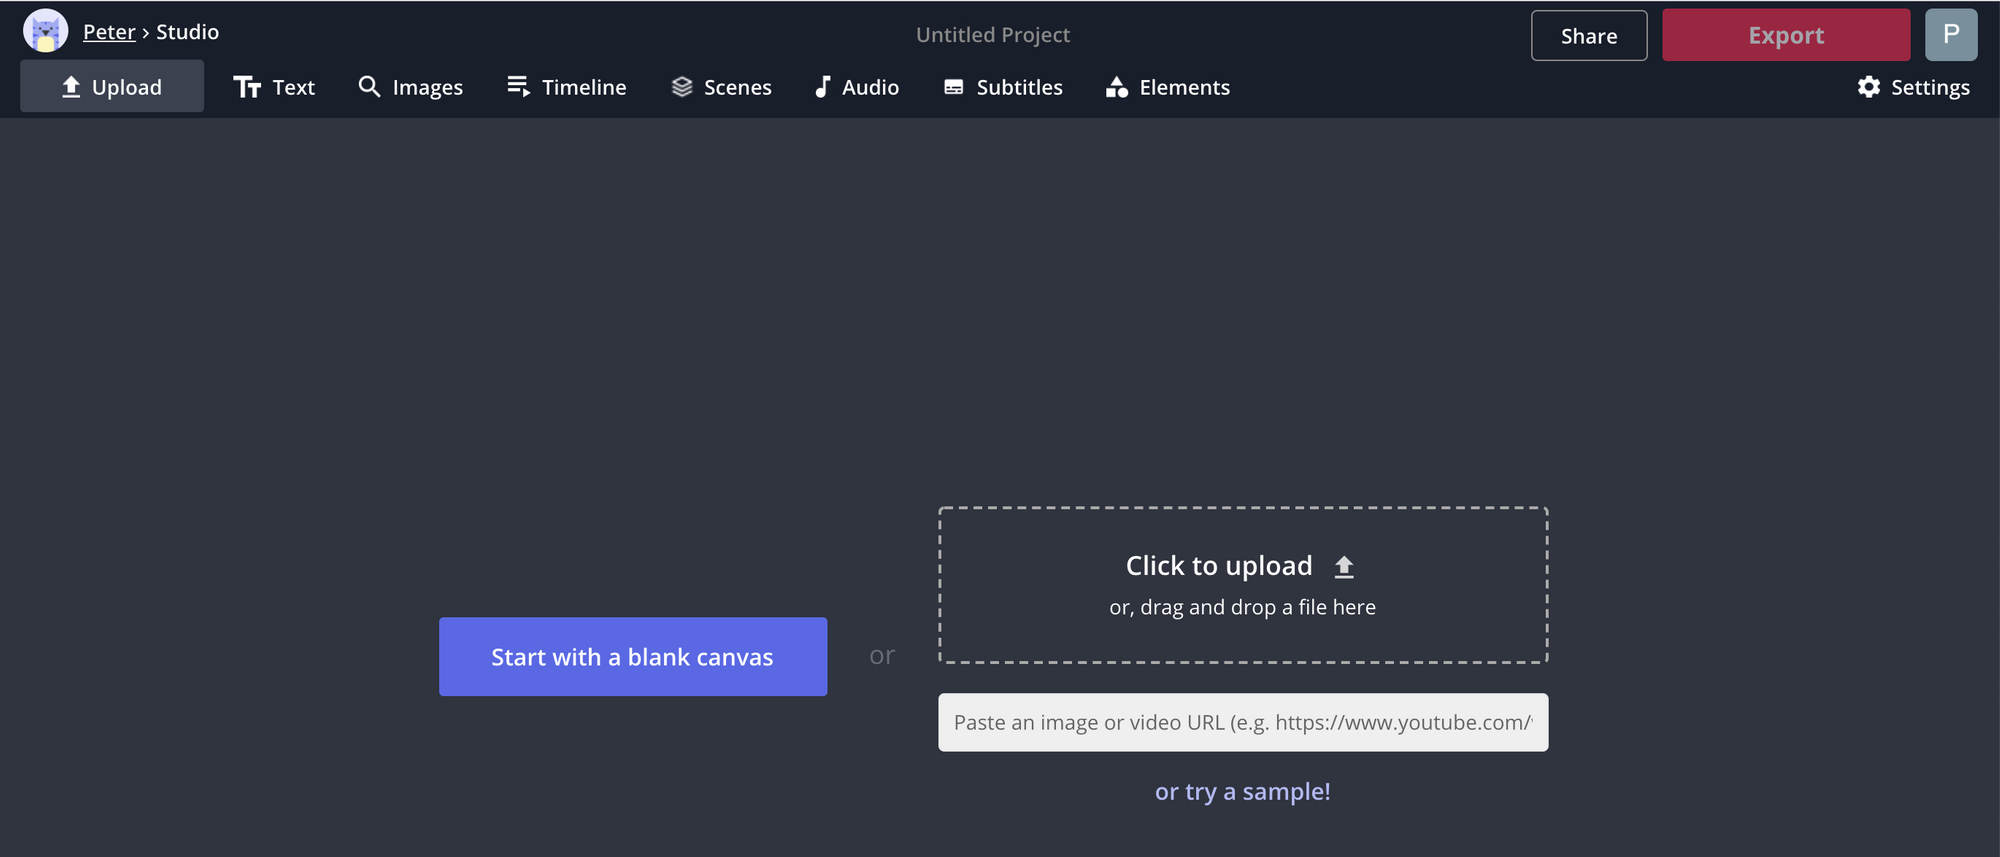Viewport: 2000px width, 857px height.
Task: Click the Timeline list icon
Action: (518, 87)
